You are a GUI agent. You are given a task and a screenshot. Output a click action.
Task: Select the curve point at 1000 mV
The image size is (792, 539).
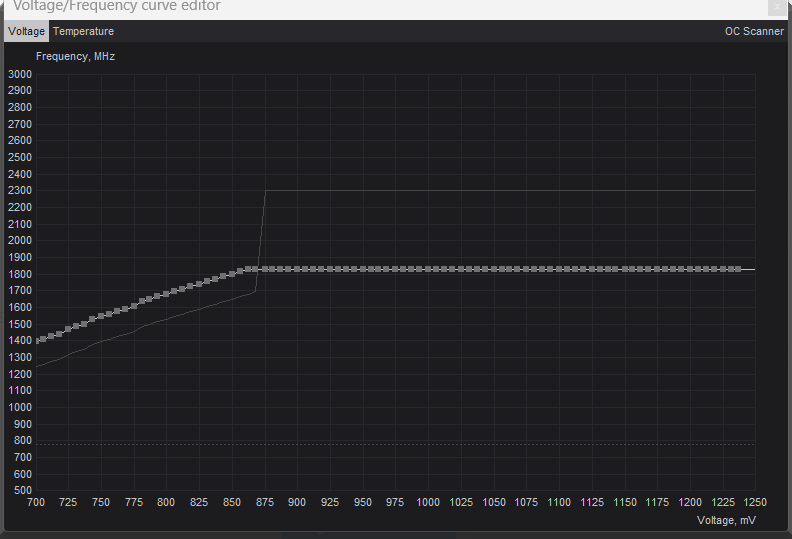(428, 269)
